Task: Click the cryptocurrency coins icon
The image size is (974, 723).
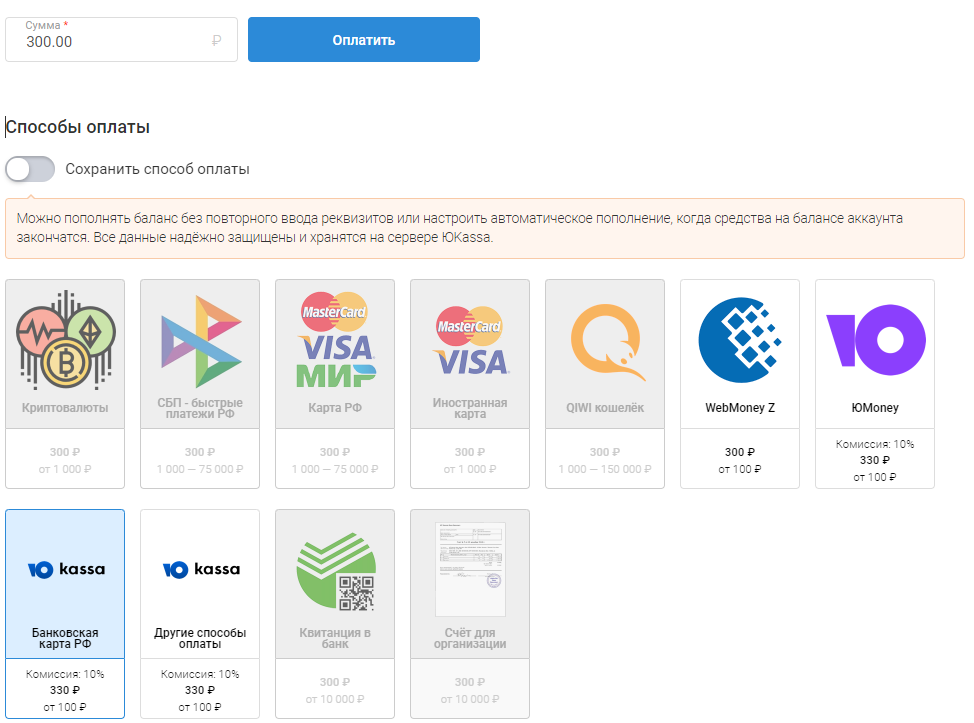Action: [x=65, y=340]
